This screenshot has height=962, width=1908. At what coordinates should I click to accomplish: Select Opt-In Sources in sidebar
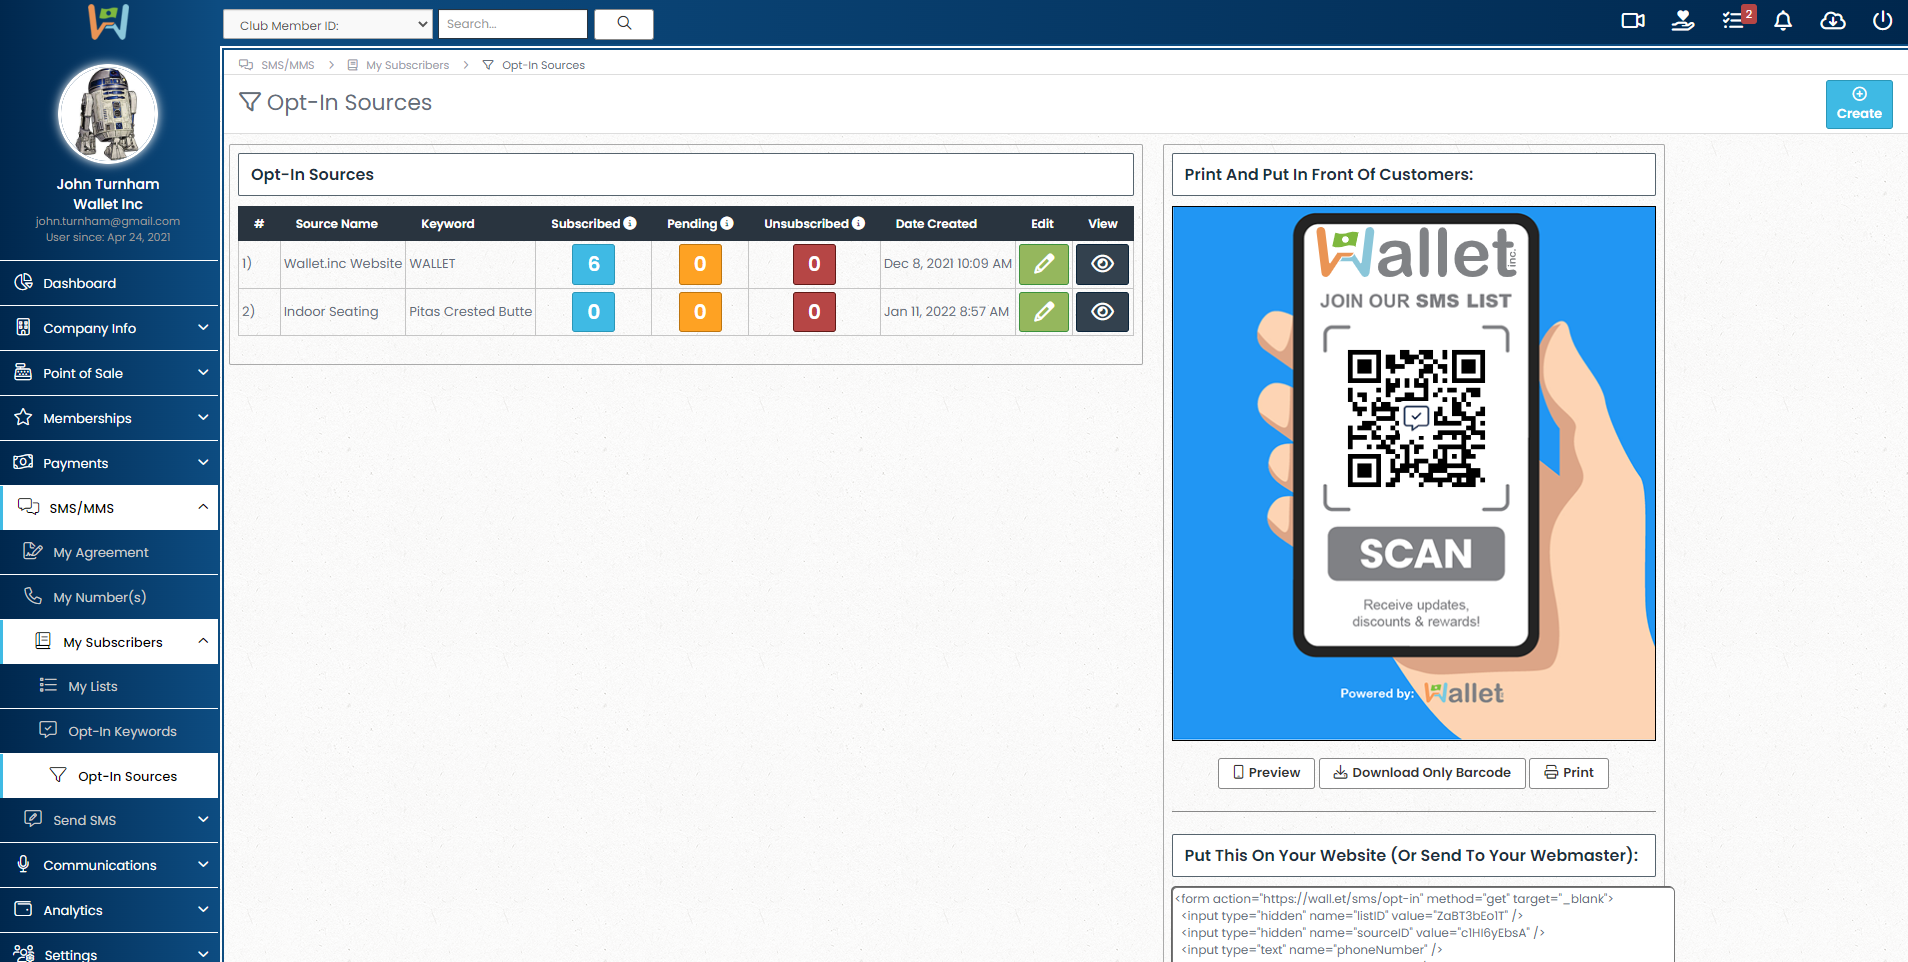[109, 776]
